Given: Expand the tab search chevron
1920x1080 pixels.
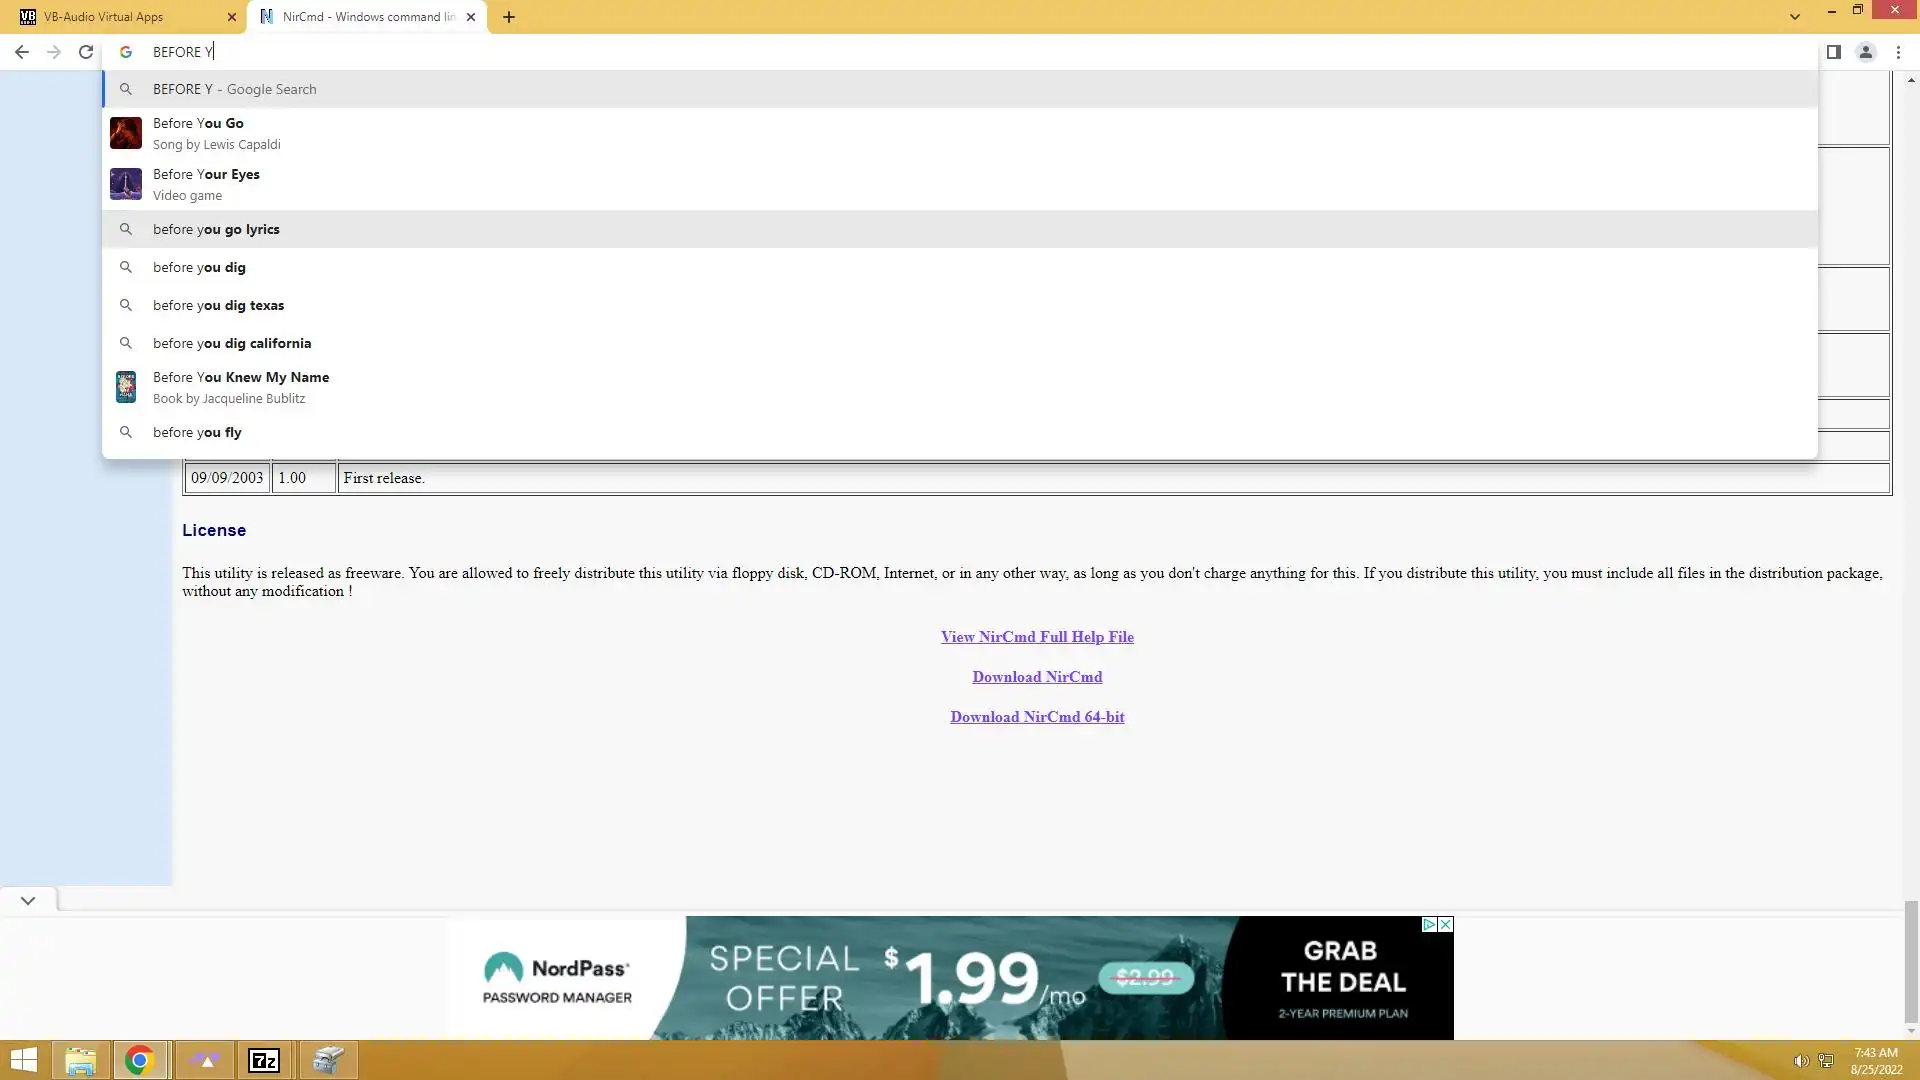Looking at the screenshot, I should [x=1795, y=17].
